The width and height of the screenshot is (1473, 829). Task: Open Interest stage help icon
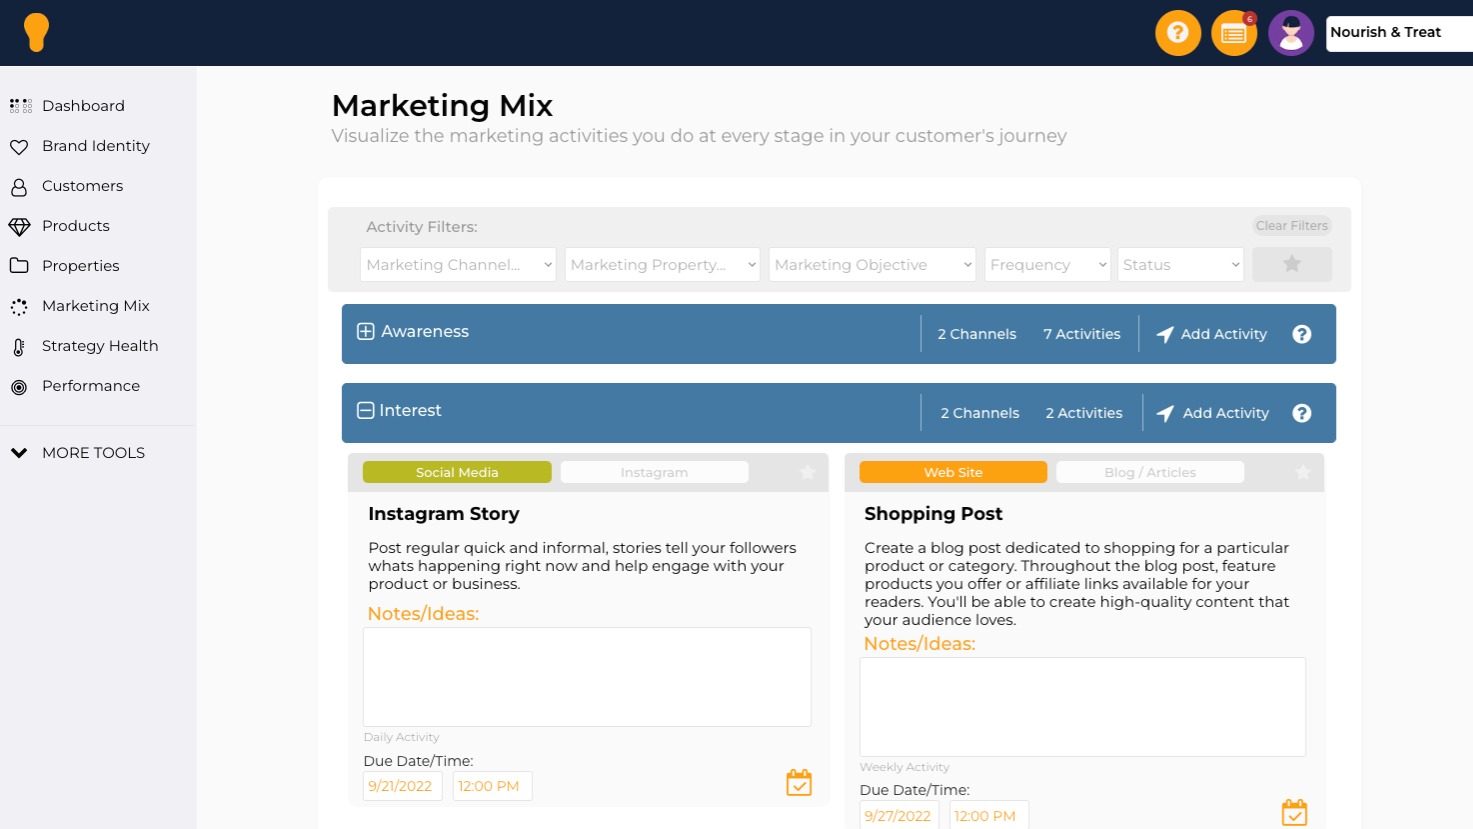coord(1301,413)
